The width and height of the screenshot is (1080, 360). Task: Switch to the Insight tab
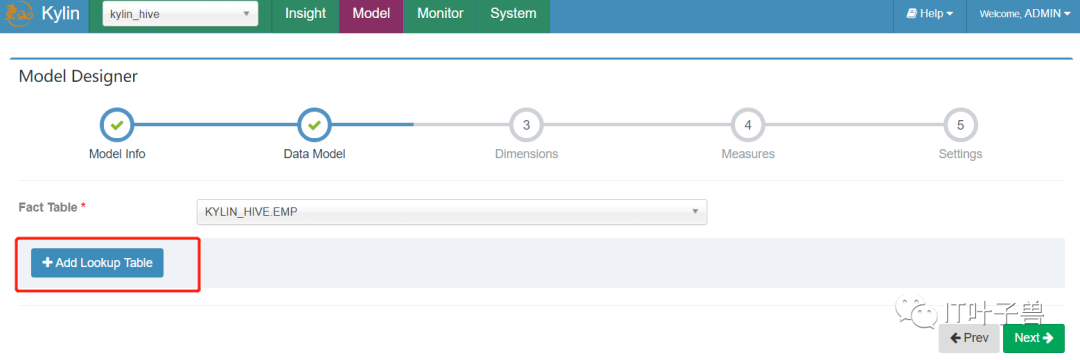click(306, 14)
